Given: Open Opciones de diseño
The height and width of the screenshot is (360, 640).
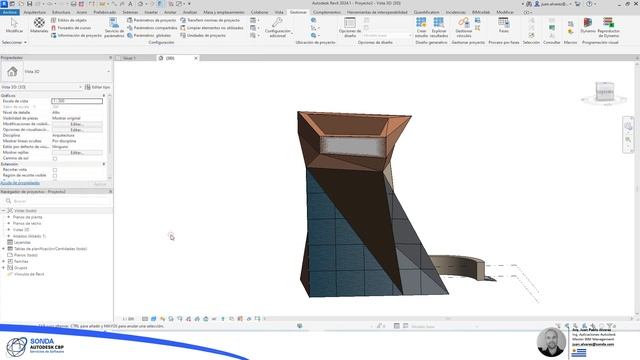Looking at the screenshot, I should 350,27.
